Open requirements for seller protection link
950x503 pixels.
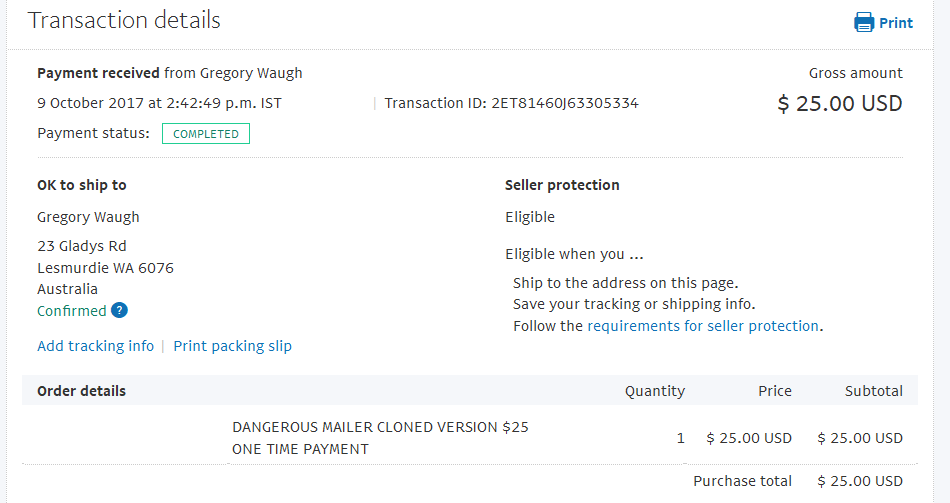point(703,326)
